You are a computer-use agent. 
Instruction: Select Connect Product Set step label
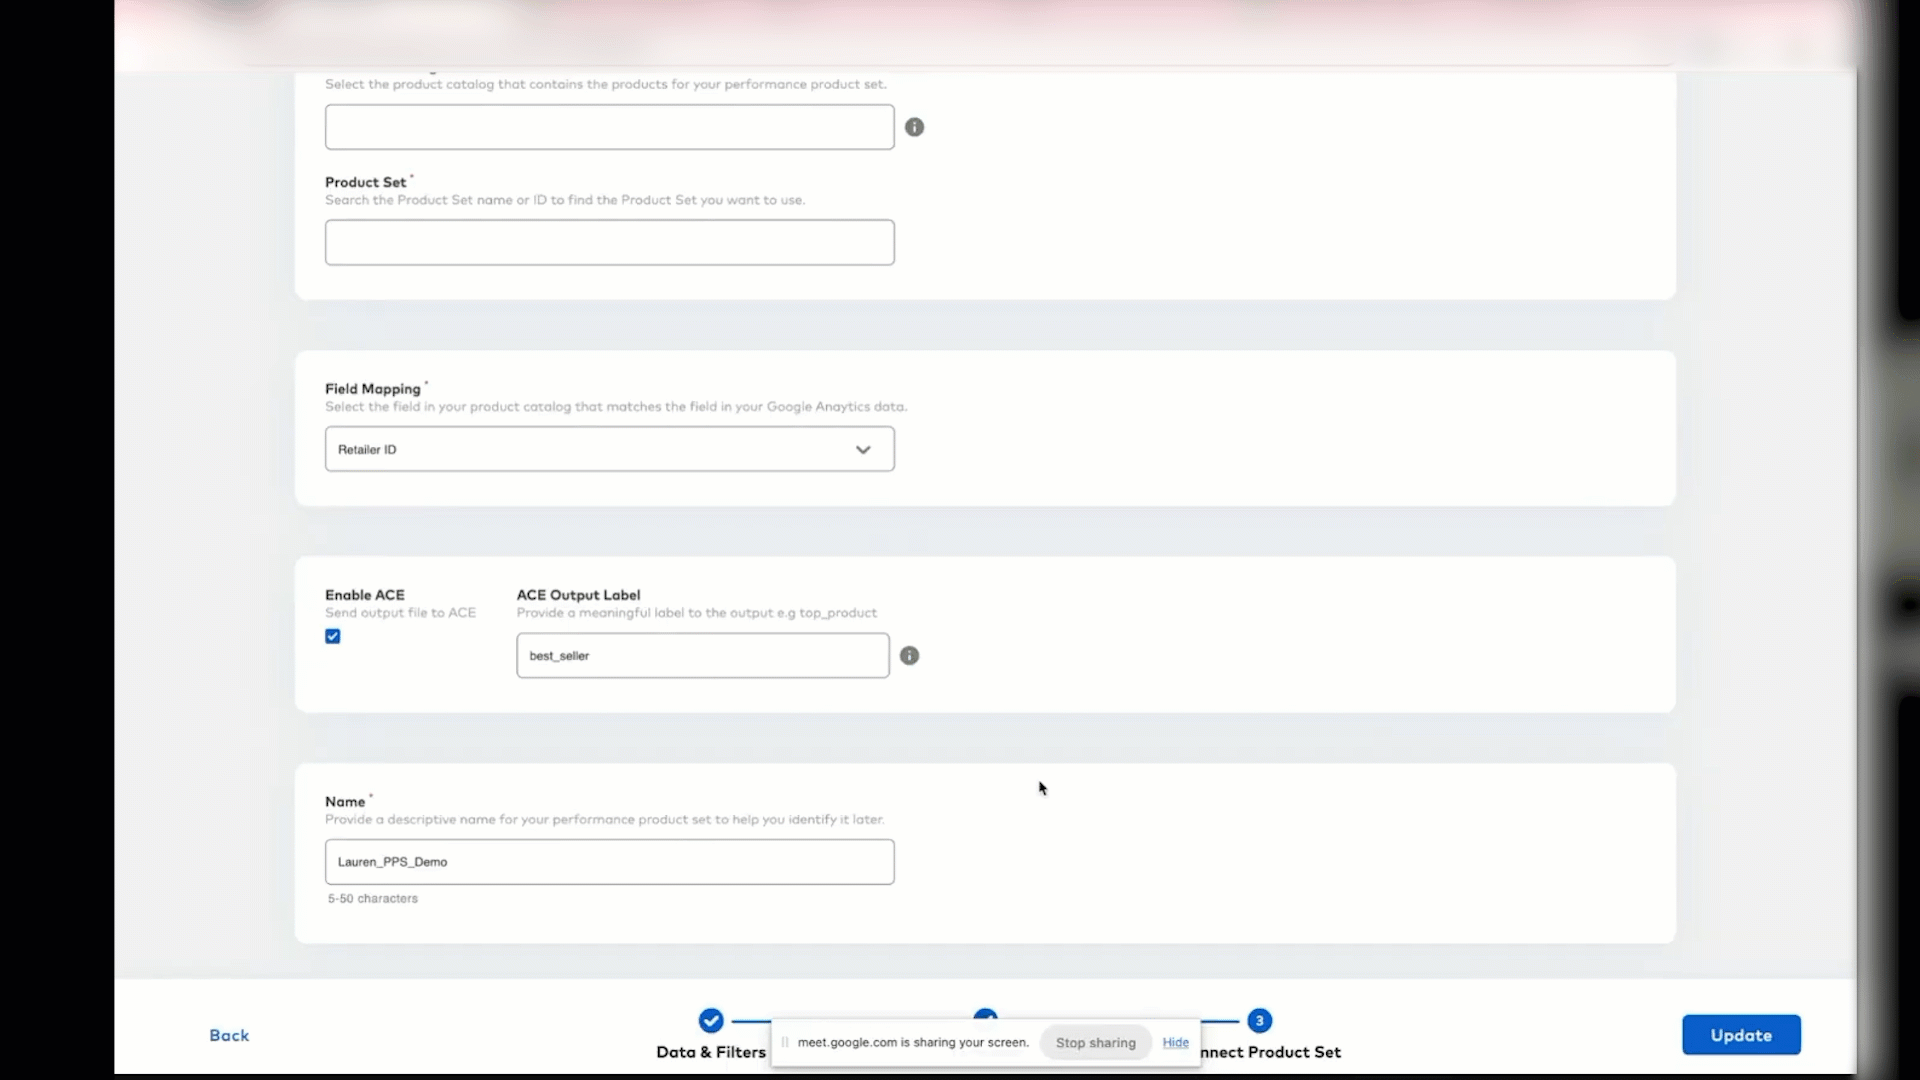1271,1052
